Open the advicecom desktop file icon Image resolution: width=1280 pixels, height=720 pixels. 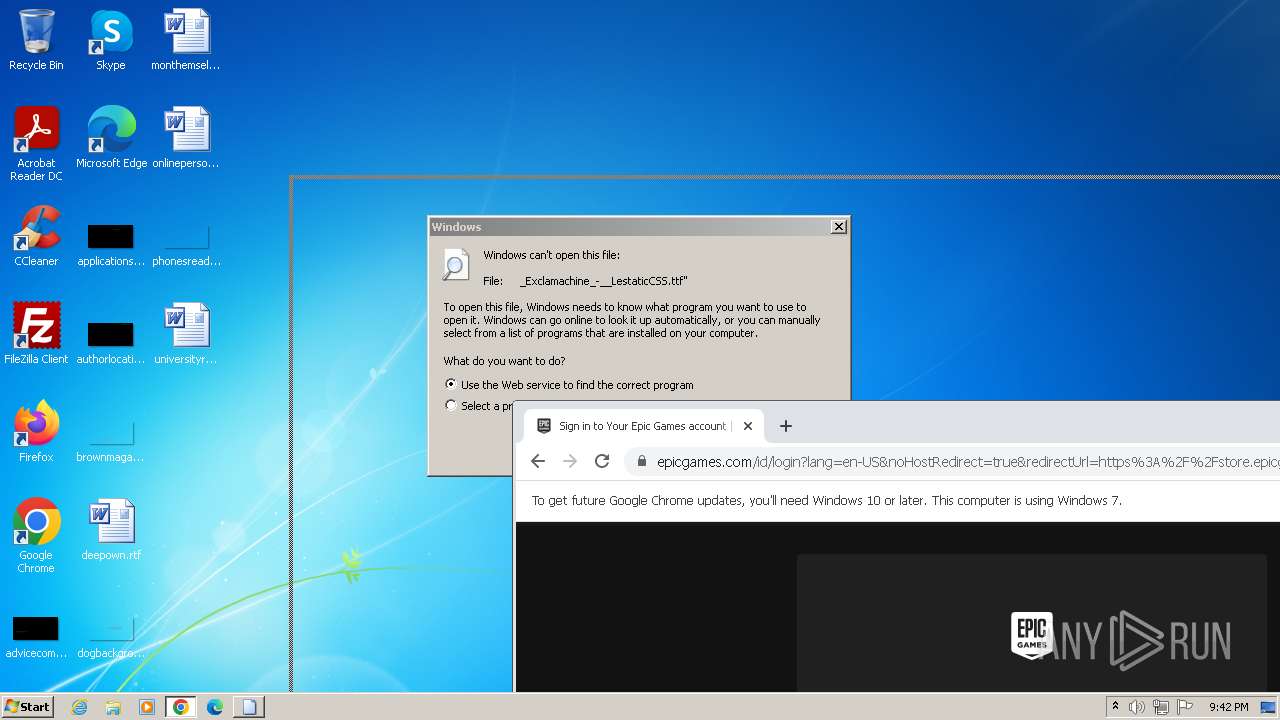pyautogui.click(x=36, y=638)
